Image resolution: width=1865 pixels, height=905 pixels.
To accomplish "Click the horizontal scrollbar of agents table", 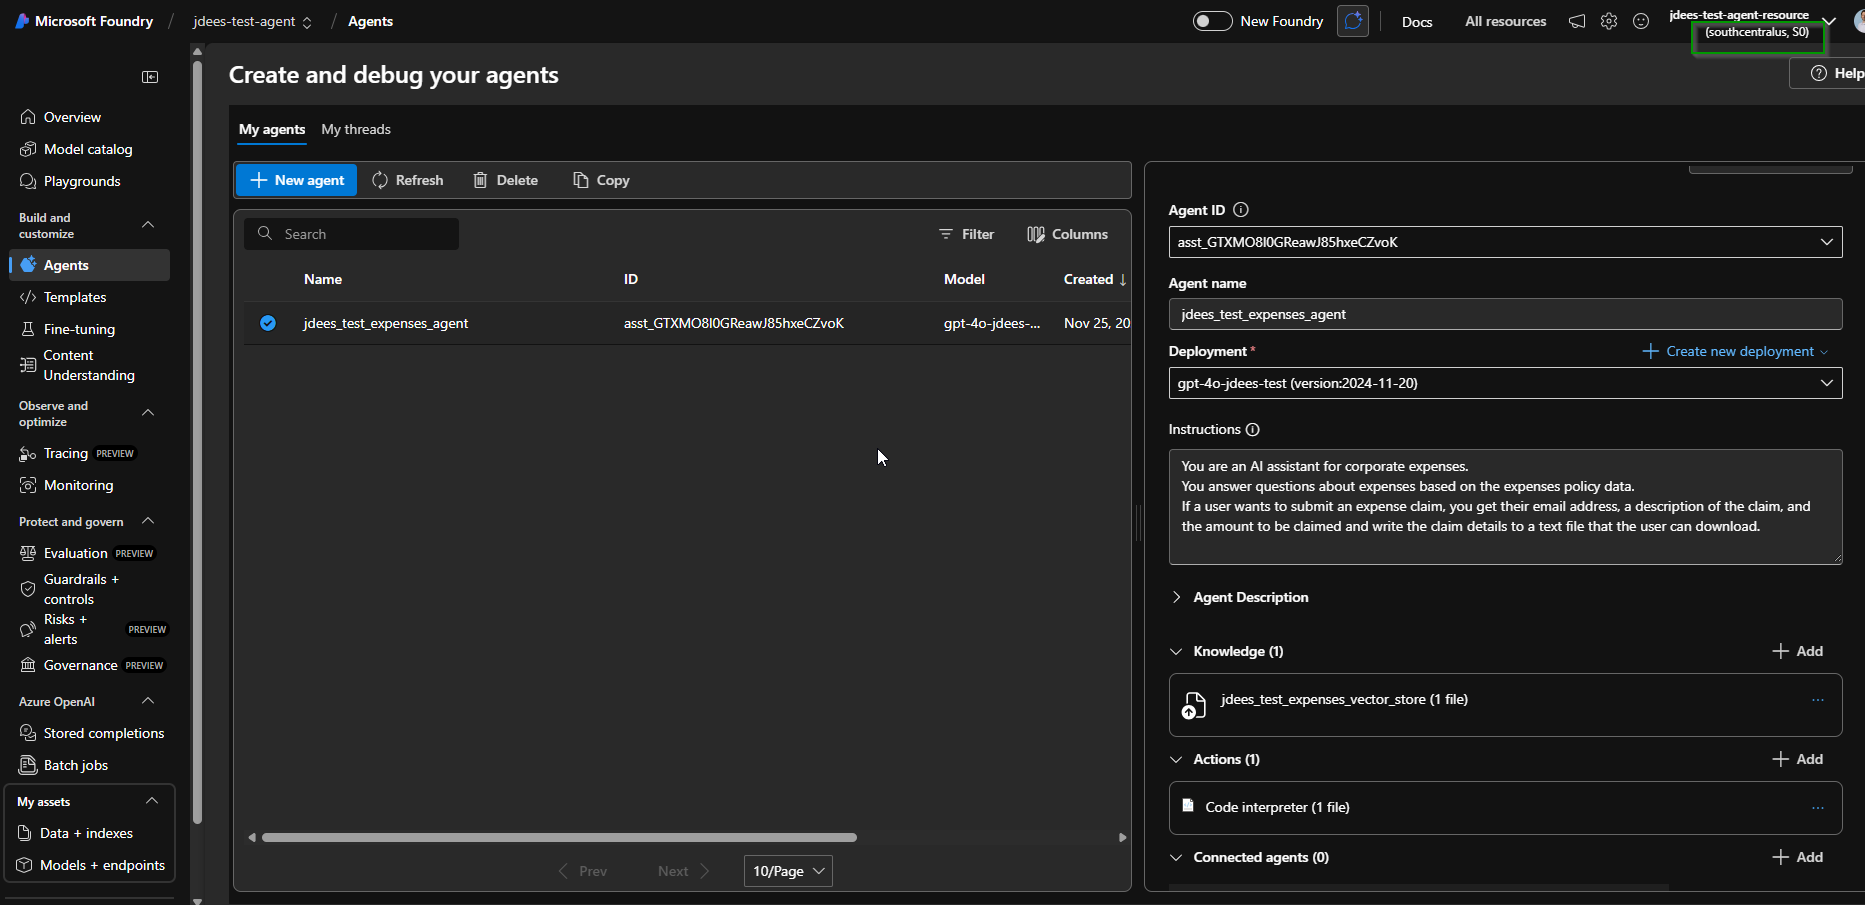I will (559, 837).
